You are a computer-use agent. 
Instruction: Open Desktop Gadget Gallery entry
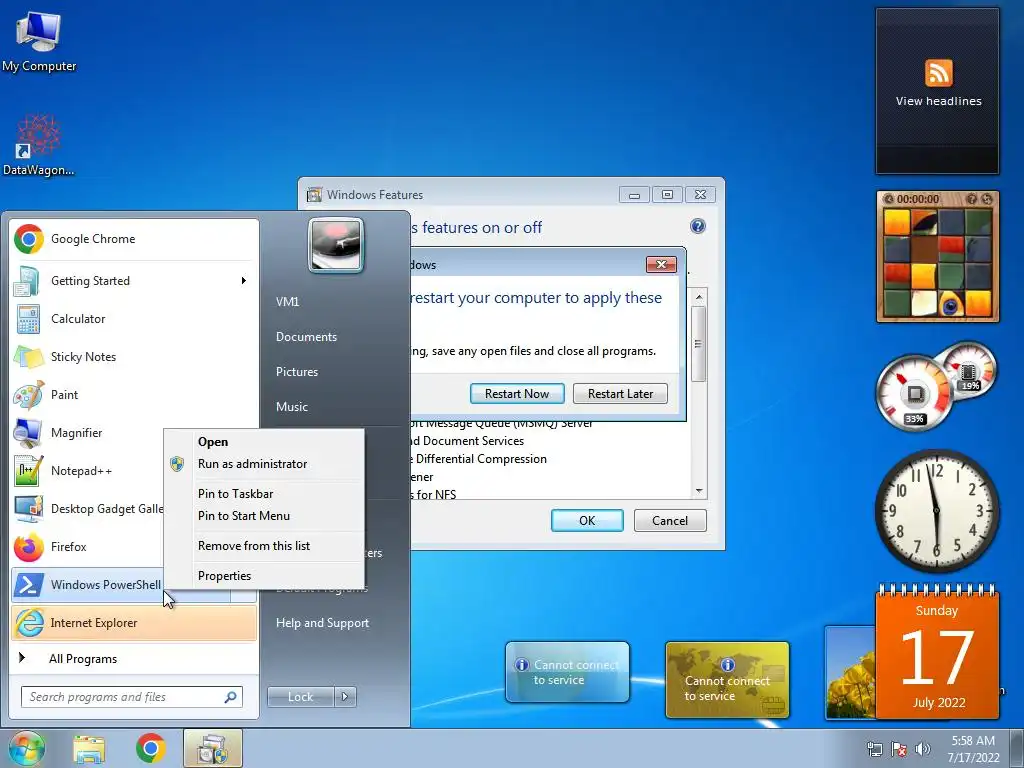87,509
